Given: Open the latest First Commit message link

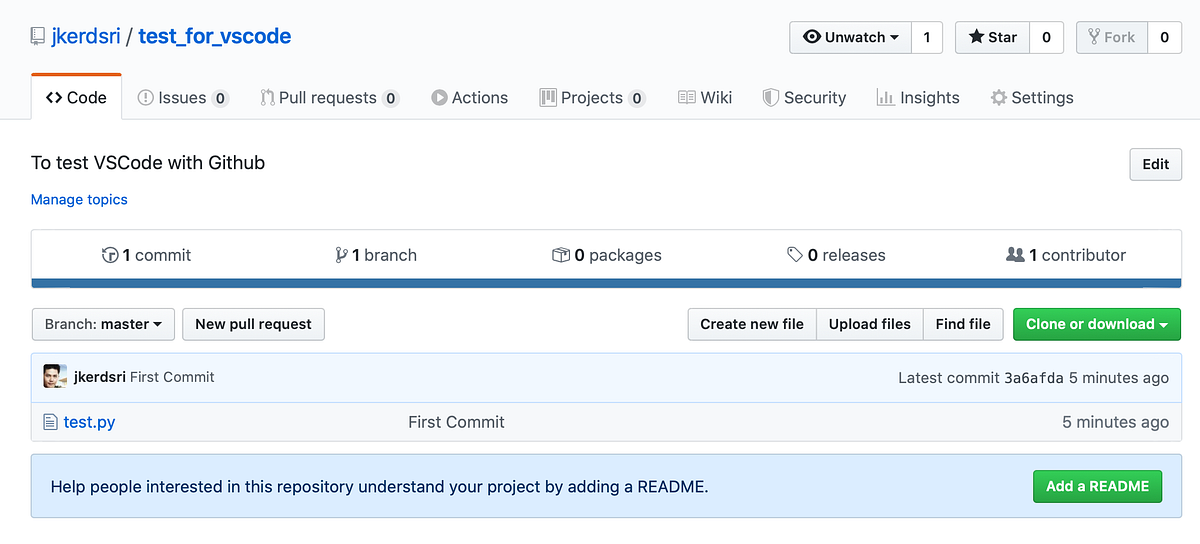Looking at the screenshot, I should click(172, 377).
